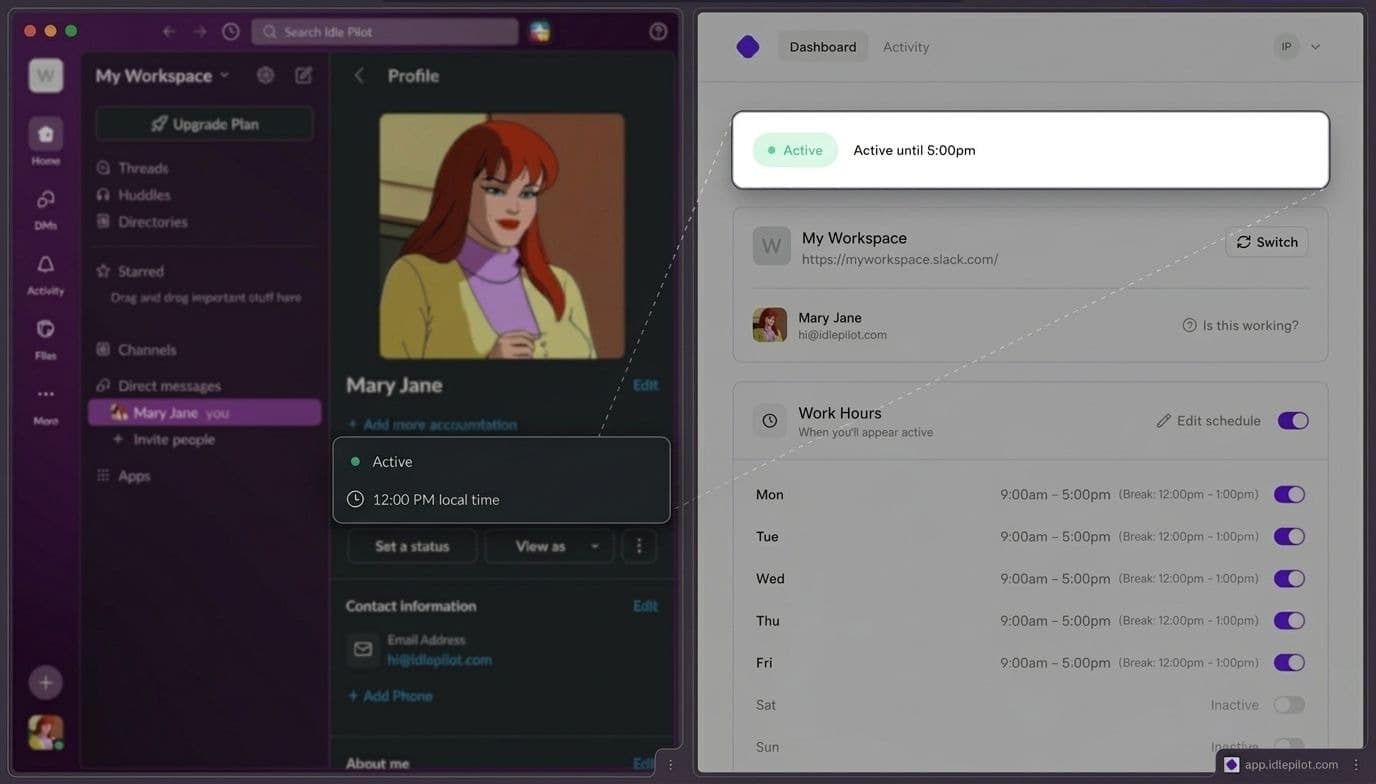
Task: Open Activity via the bell icon
Action: (x=45, y=263)
